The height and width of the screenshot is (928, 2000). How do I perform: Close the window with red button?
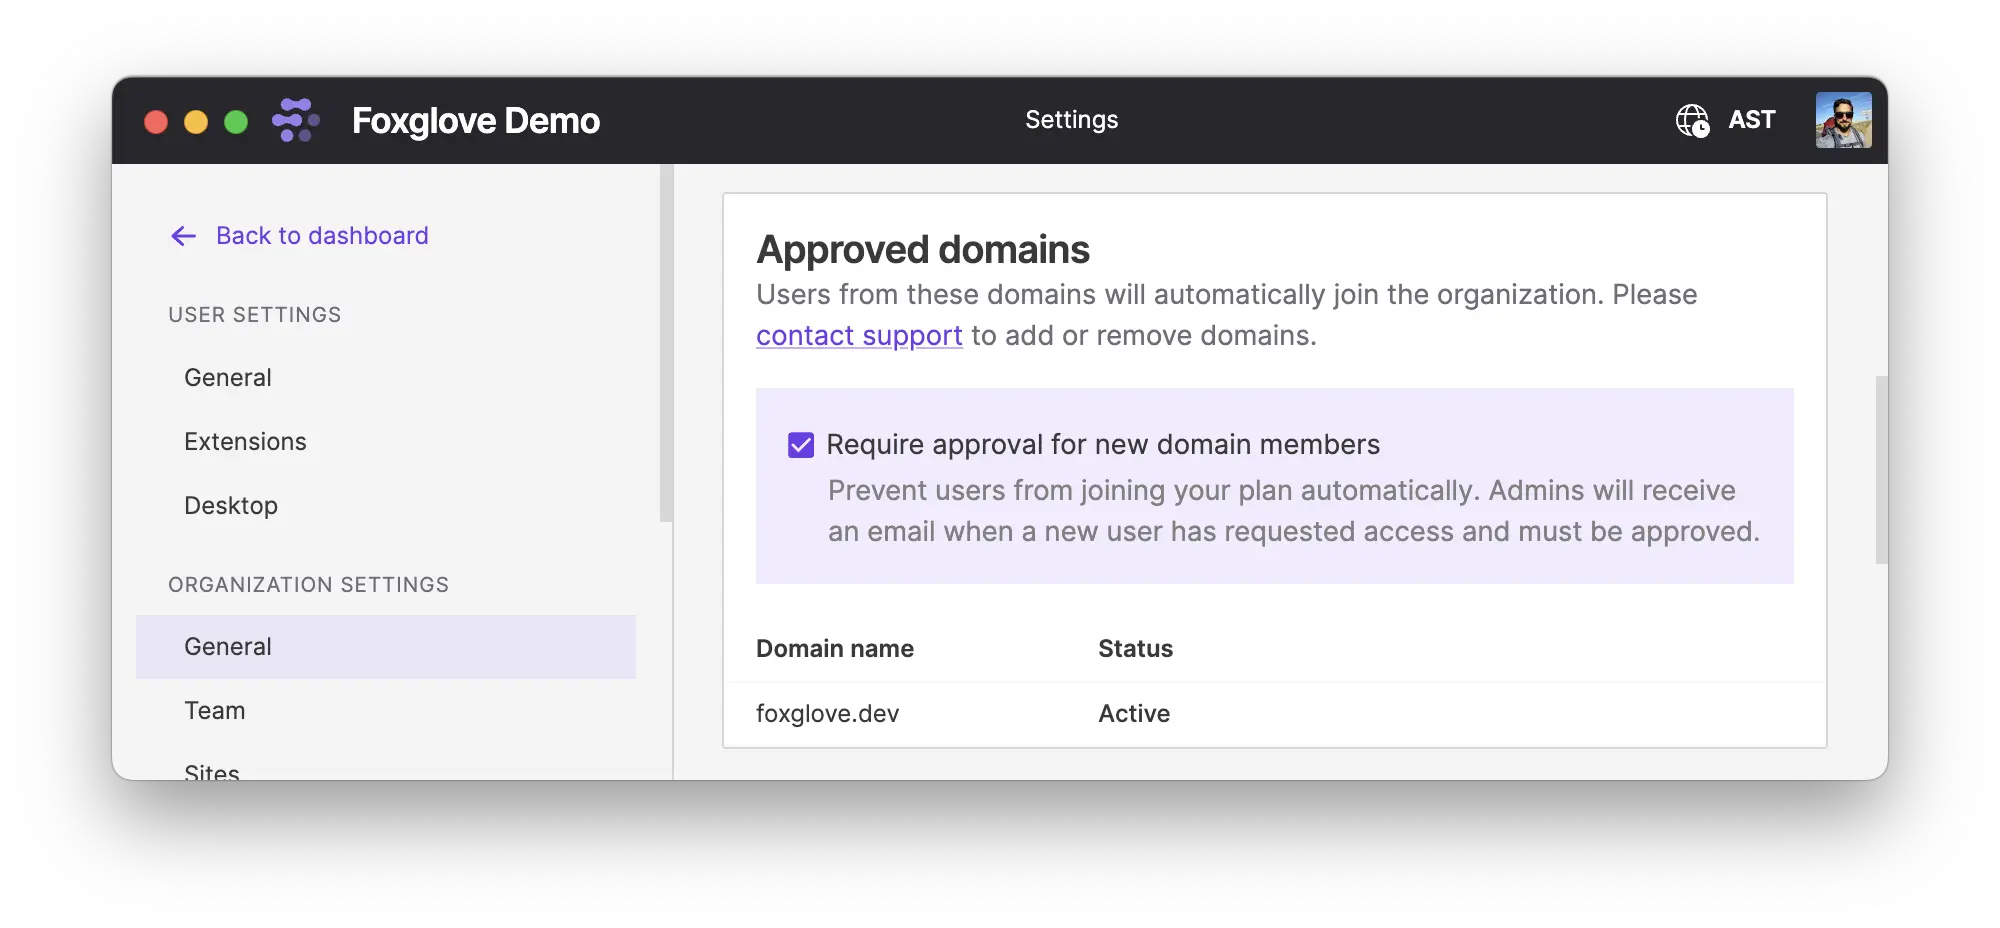click(156, 122)
